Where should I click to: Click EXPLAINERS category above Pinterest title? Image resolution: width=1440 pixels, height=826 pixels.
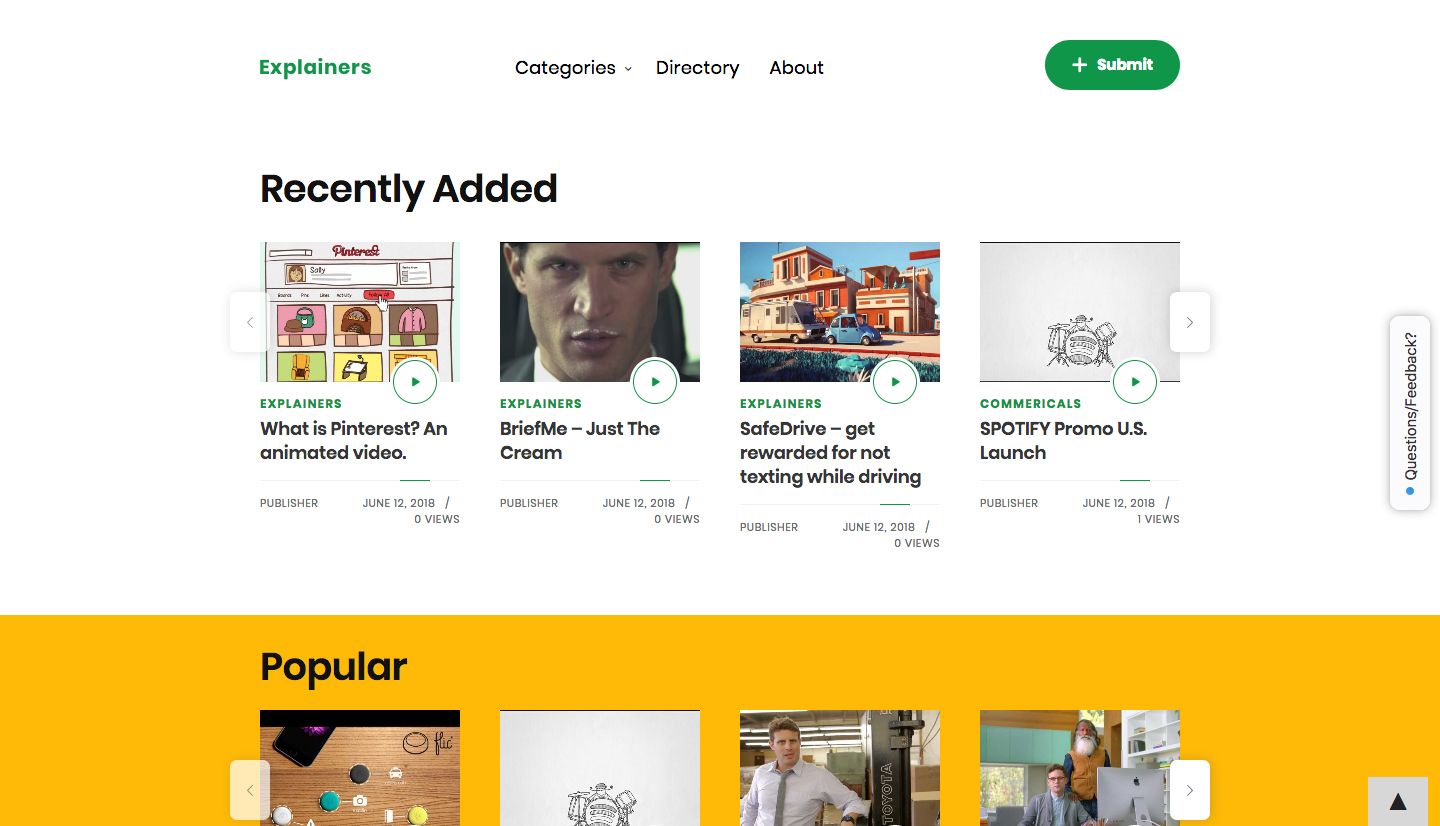pyautogui.click(x=301, y=404)
